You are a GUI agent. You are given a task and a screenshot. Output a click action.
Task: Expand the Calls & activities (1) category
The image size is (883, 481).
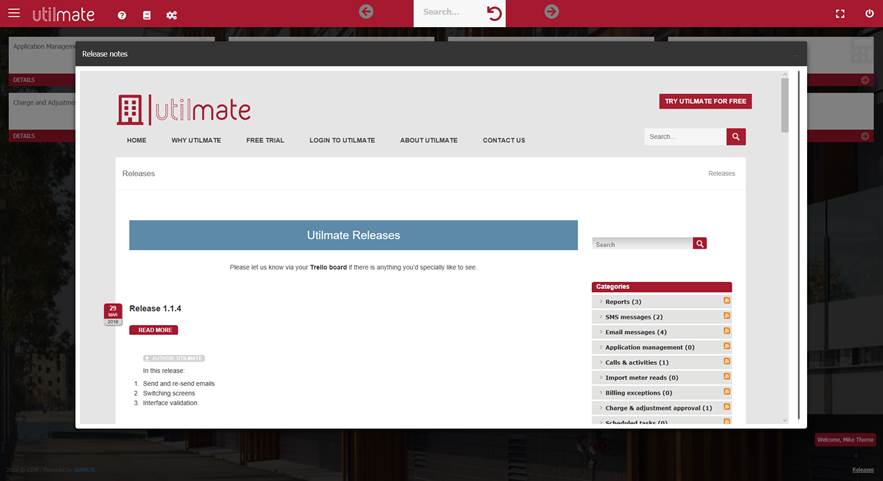click(x=637, y=362)
